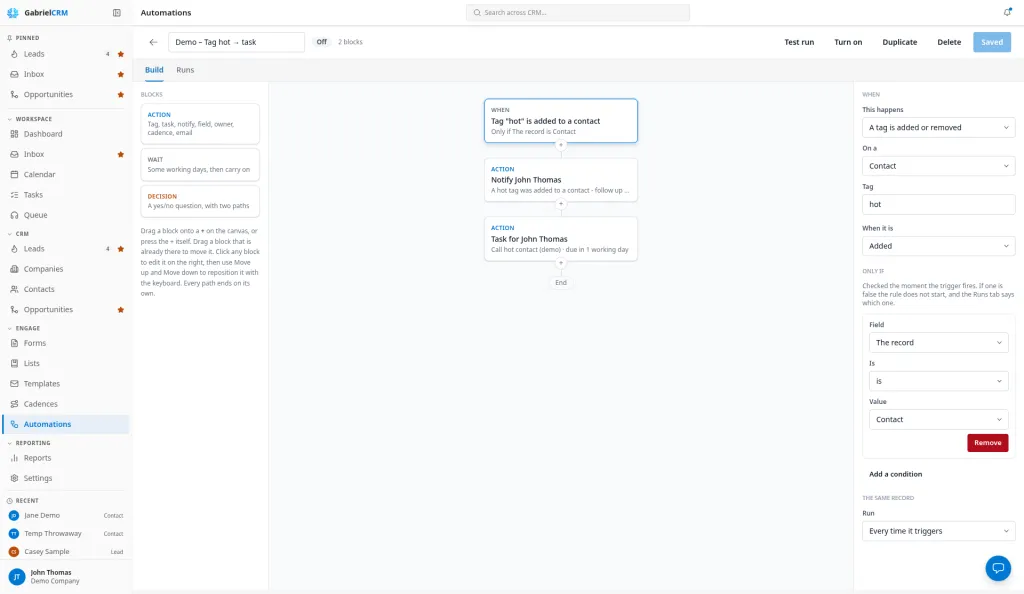The width and height of the screenshot is (1024, 594).
Task: Click 'Add a condition' link
Action: point(895,475)
